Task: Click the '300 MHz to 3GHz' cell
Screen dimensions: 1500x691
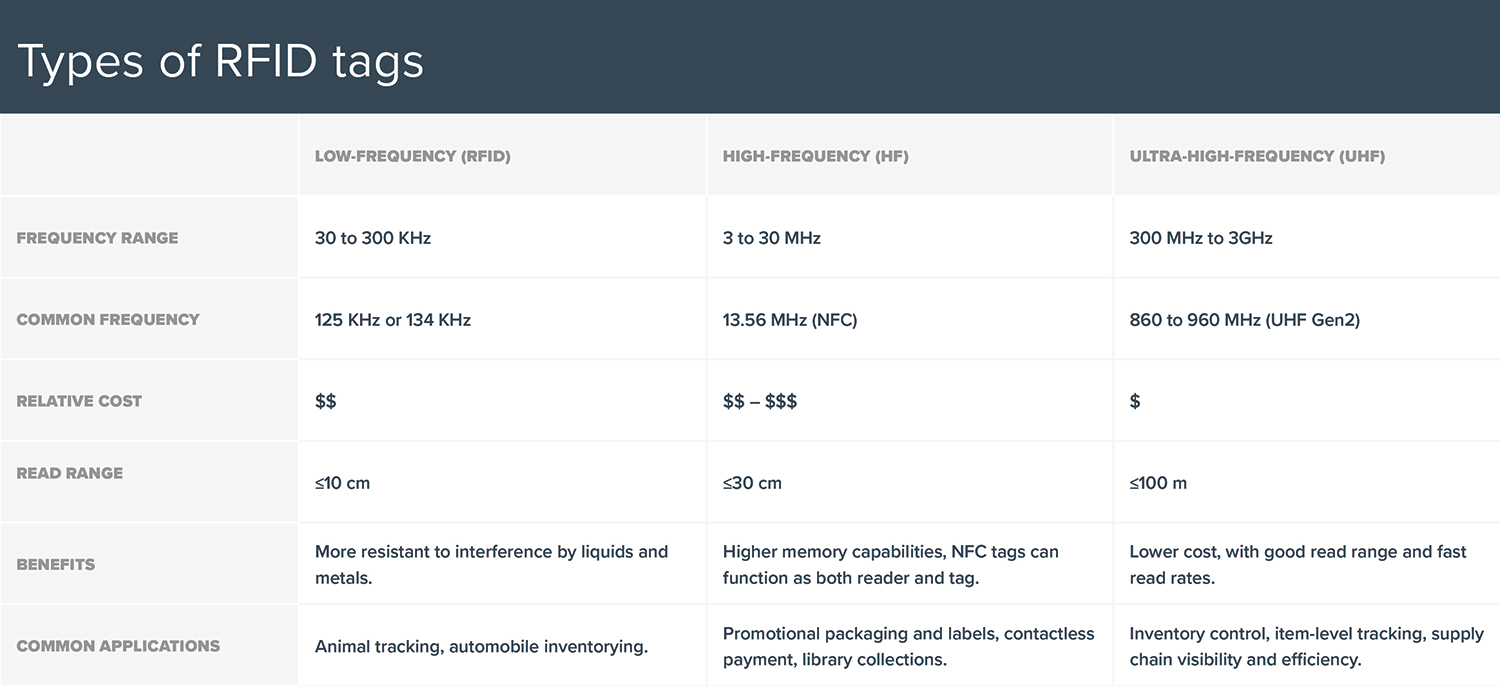Action: [1200, 238]
